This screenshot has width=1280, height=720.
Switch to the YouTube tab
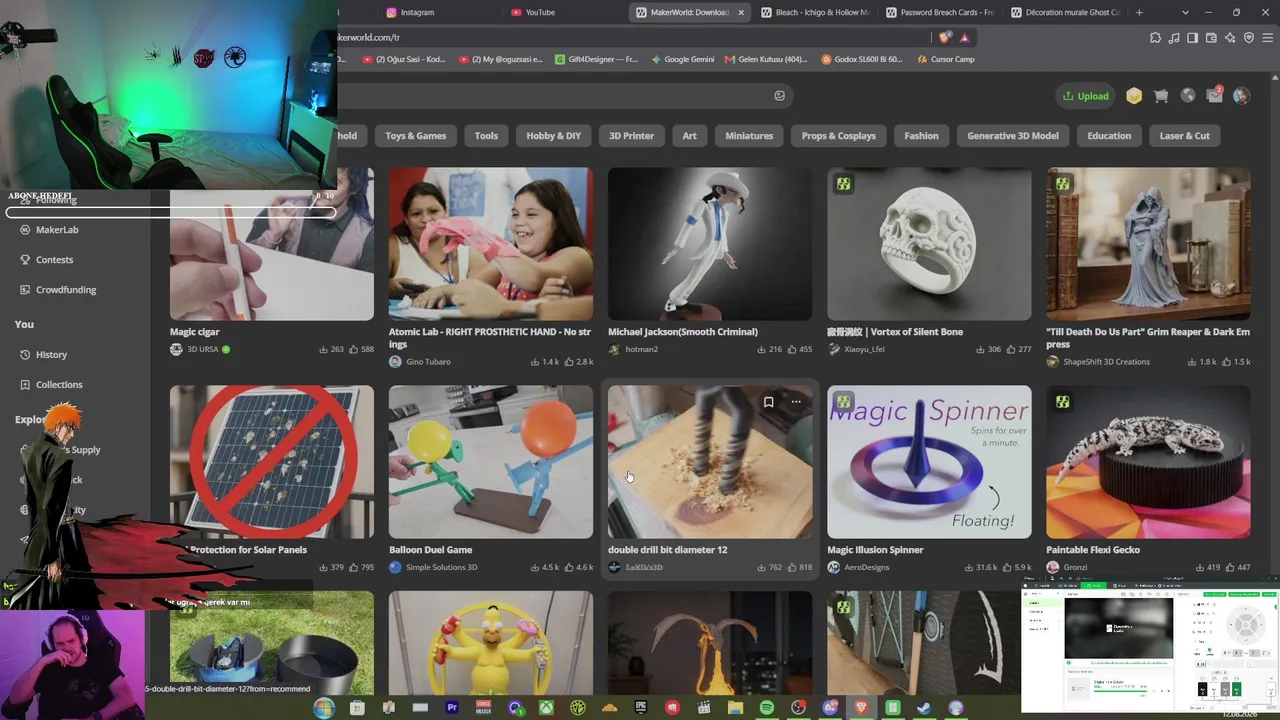tap(560, 12)
